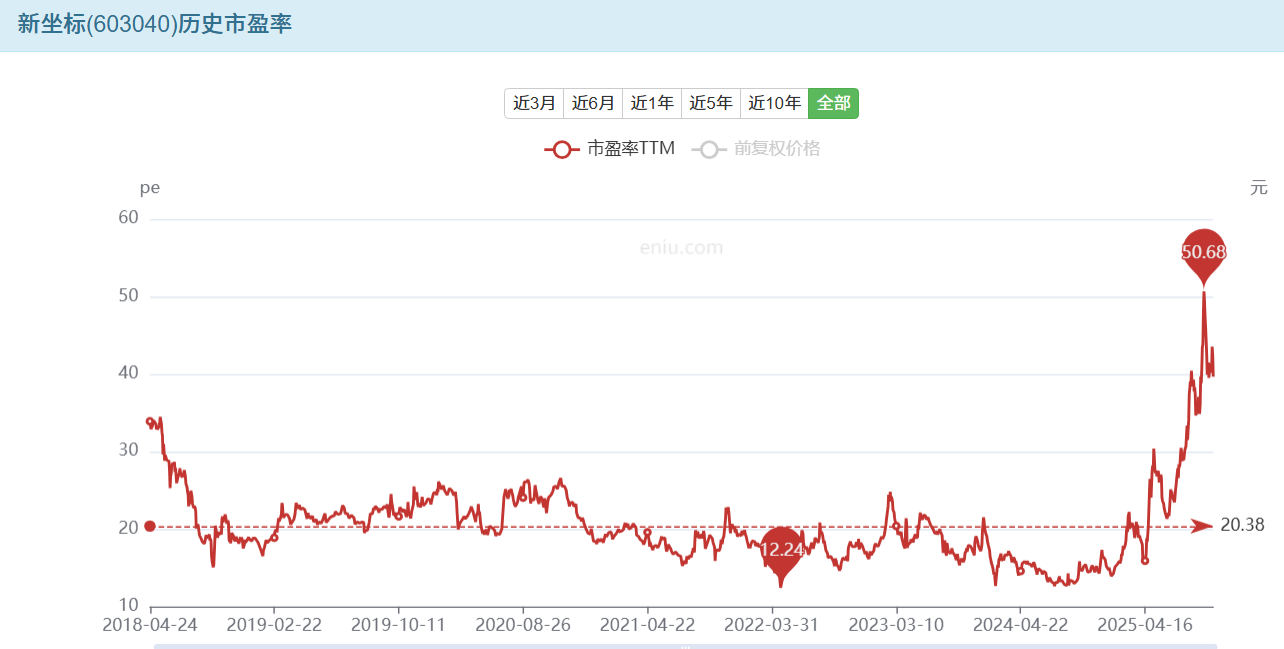Select the 近3月 time range tab
This screenshot has height=649, width=1284.
click(x=534, y=103)
